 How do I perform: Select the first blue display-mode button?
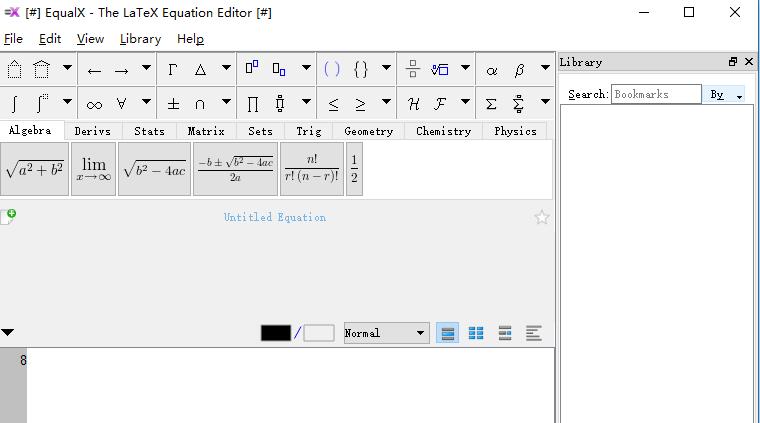click(447, 333)
